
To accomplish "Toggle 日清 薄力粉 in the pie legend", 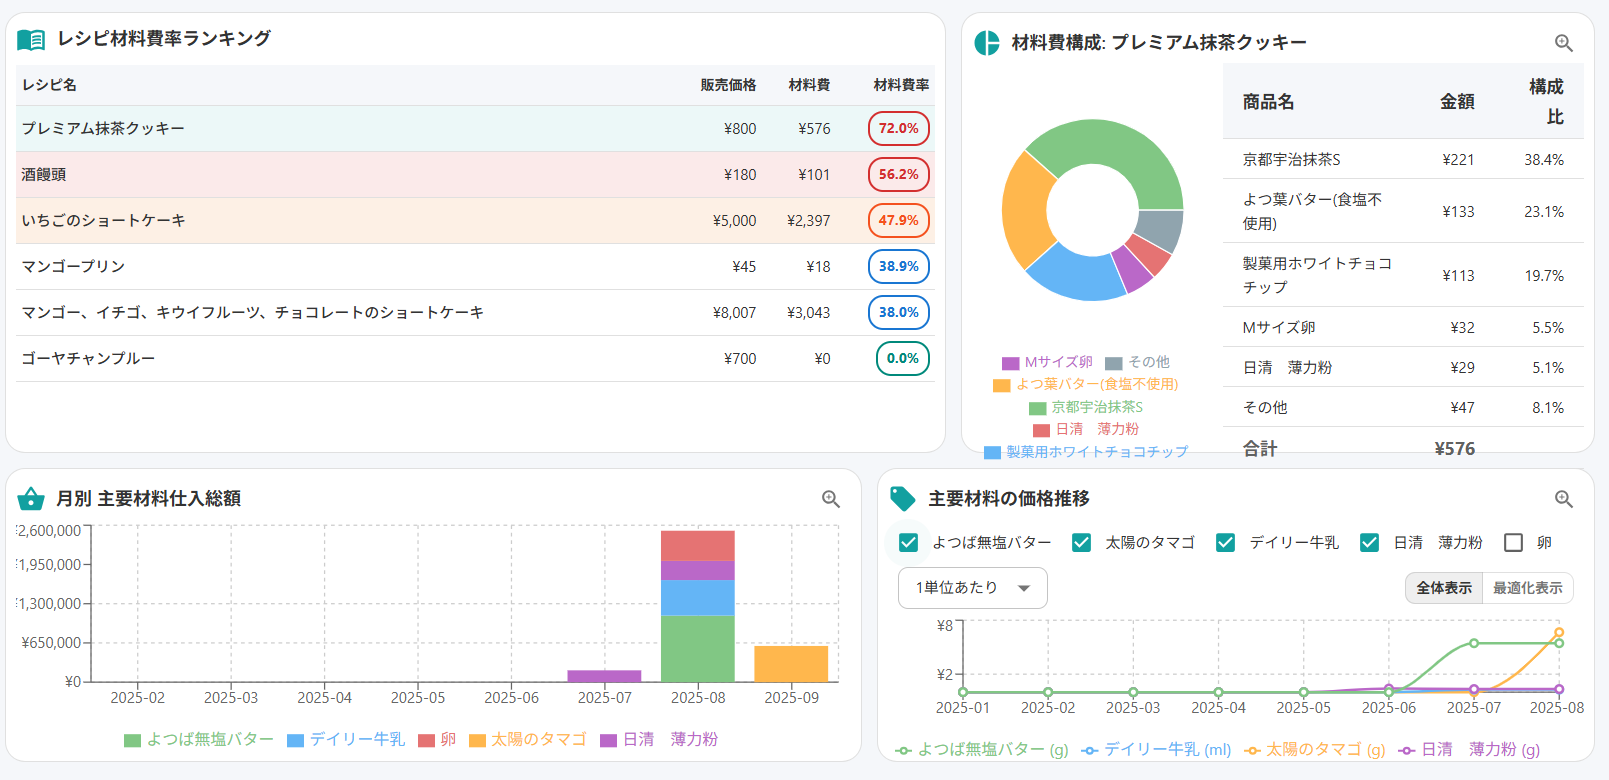I will pyautogui.click(x=1086, y=429).
